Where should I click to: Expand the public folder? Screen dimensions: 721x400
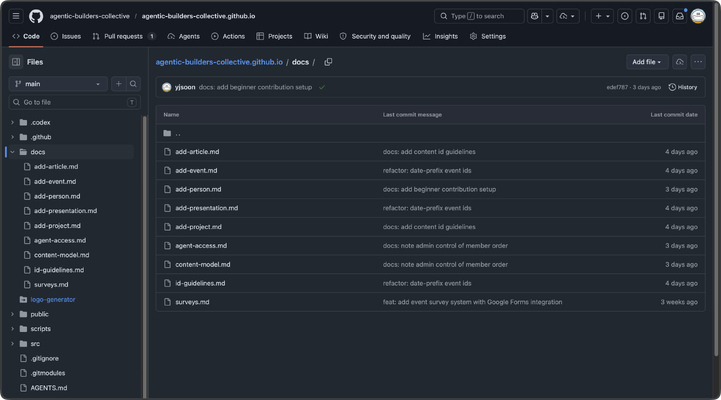click(12, 314)
